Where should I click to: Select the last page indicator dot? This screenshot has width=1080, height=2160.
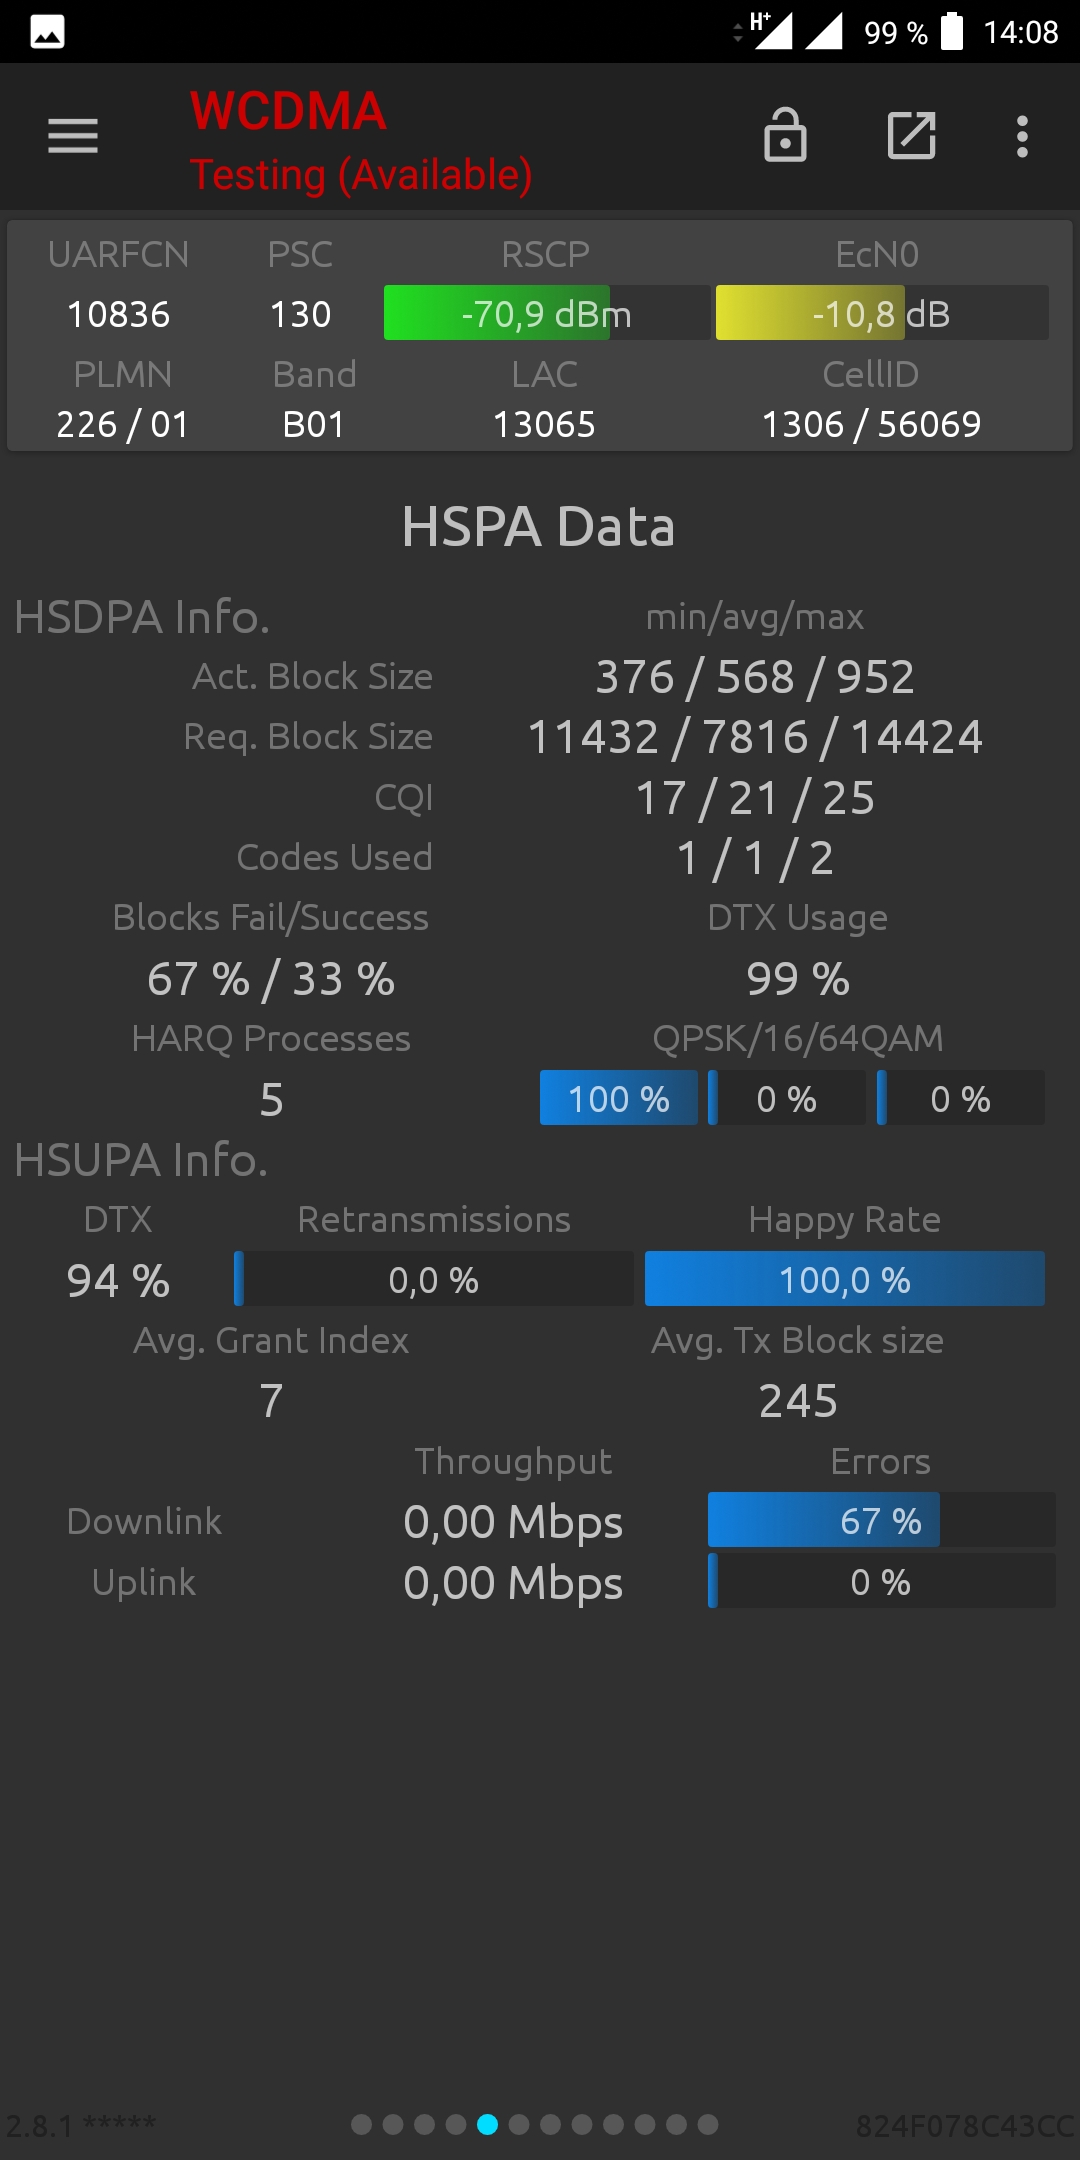pos(708,2124)
